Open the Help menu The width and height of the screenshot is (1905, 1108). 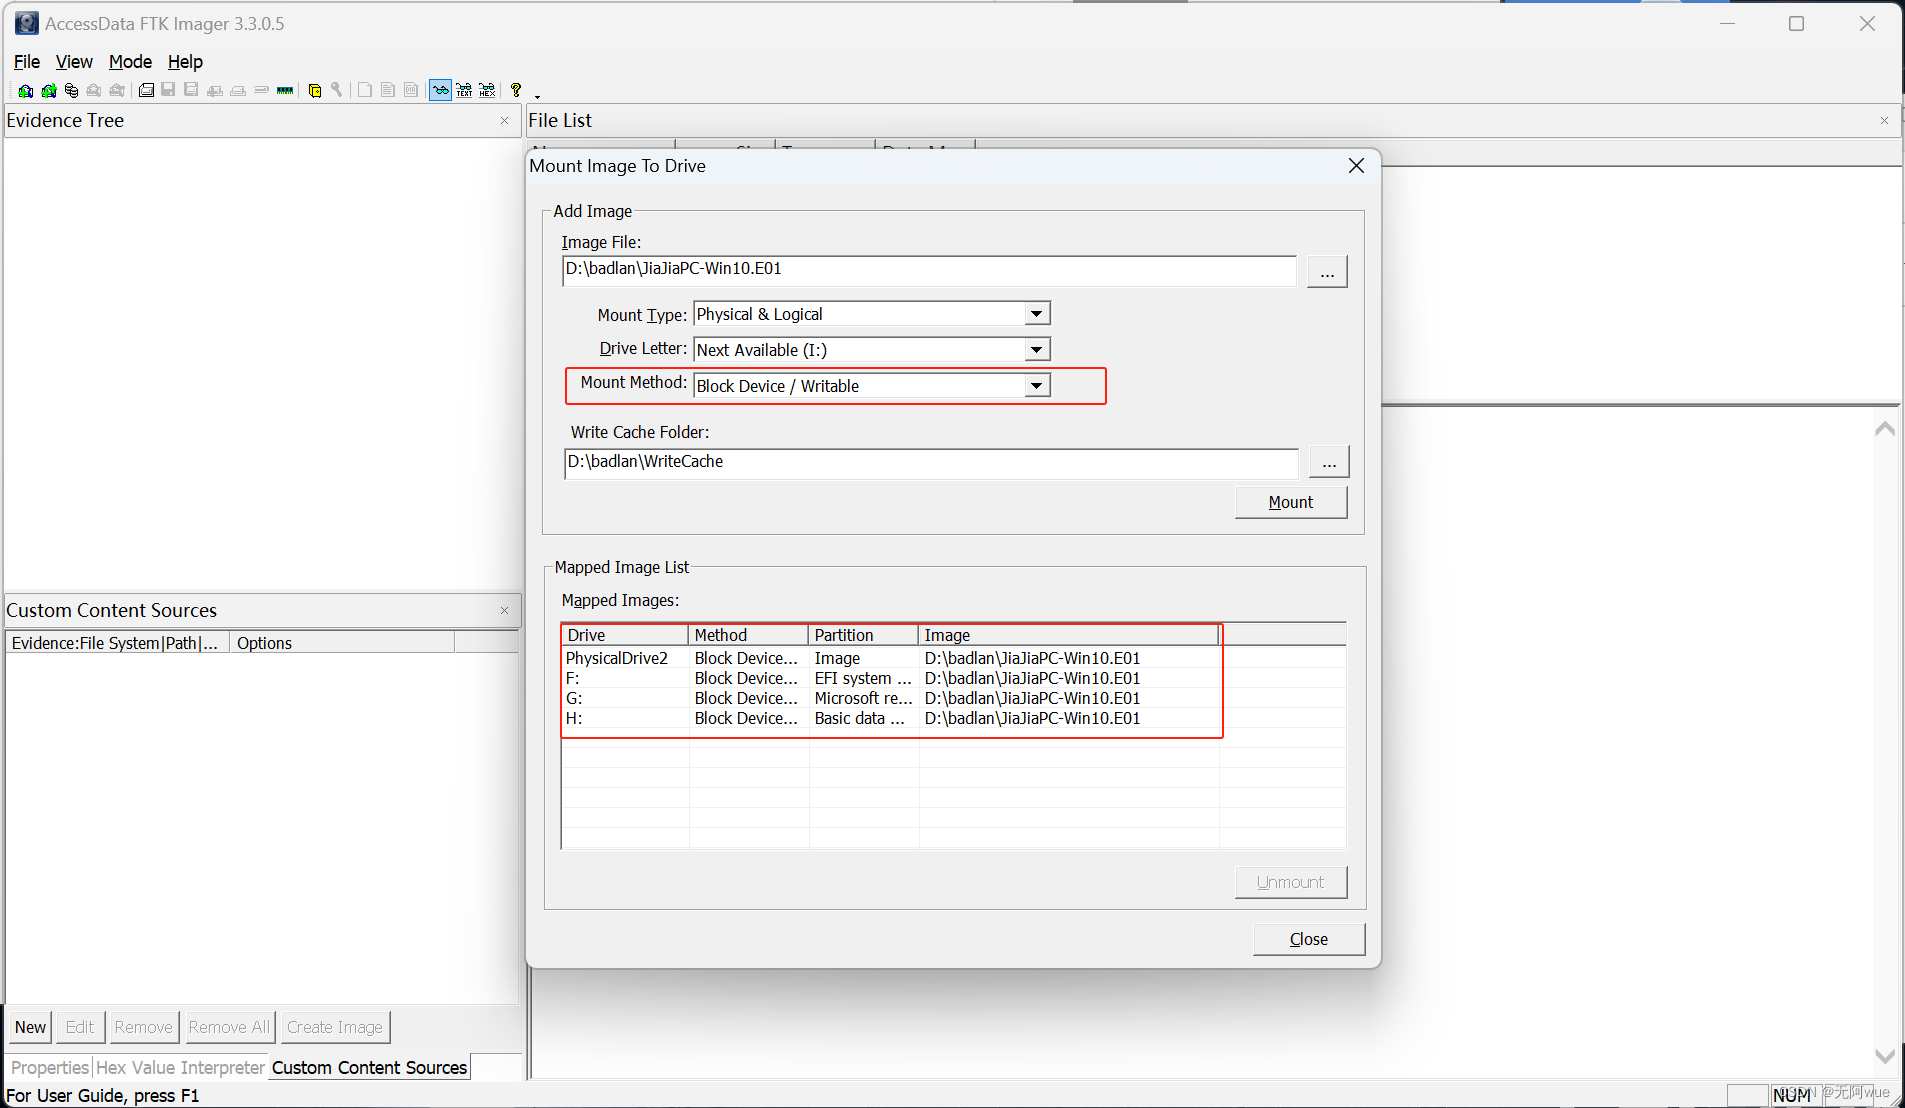185,62
